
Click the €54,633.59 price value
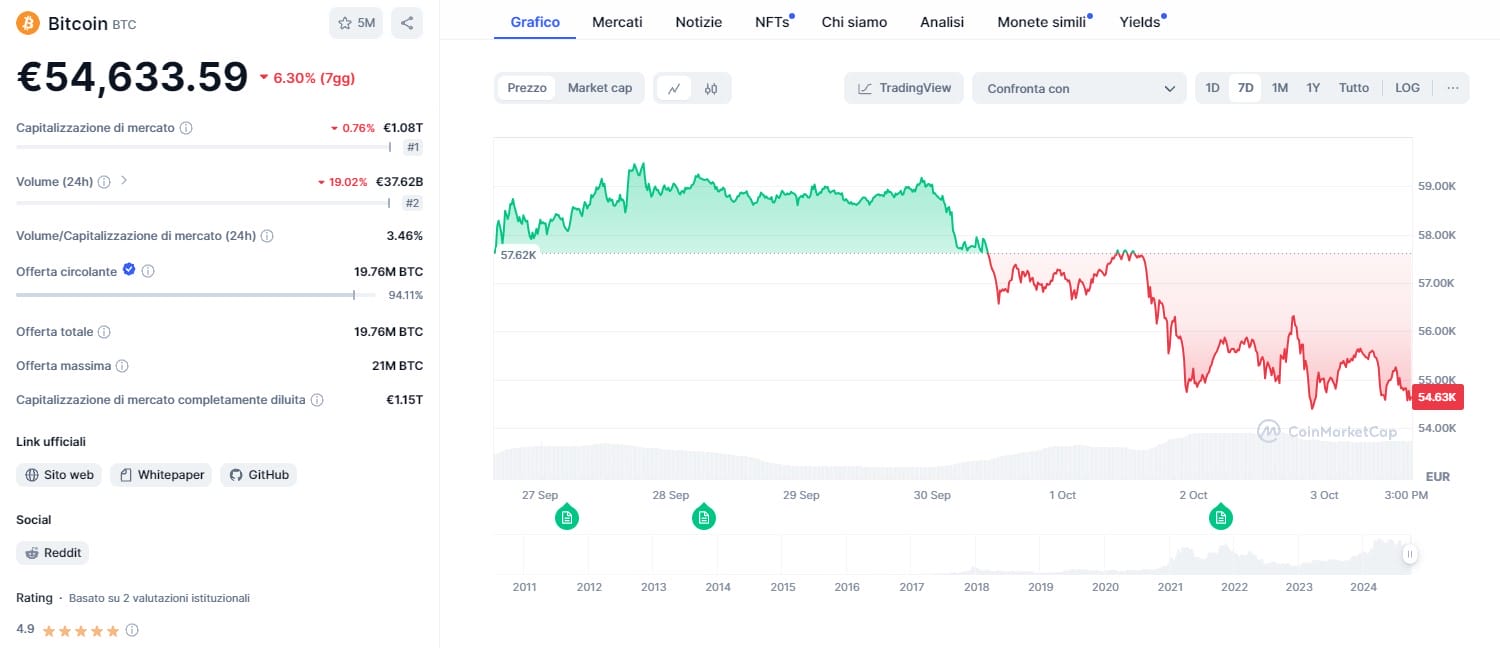132,77
